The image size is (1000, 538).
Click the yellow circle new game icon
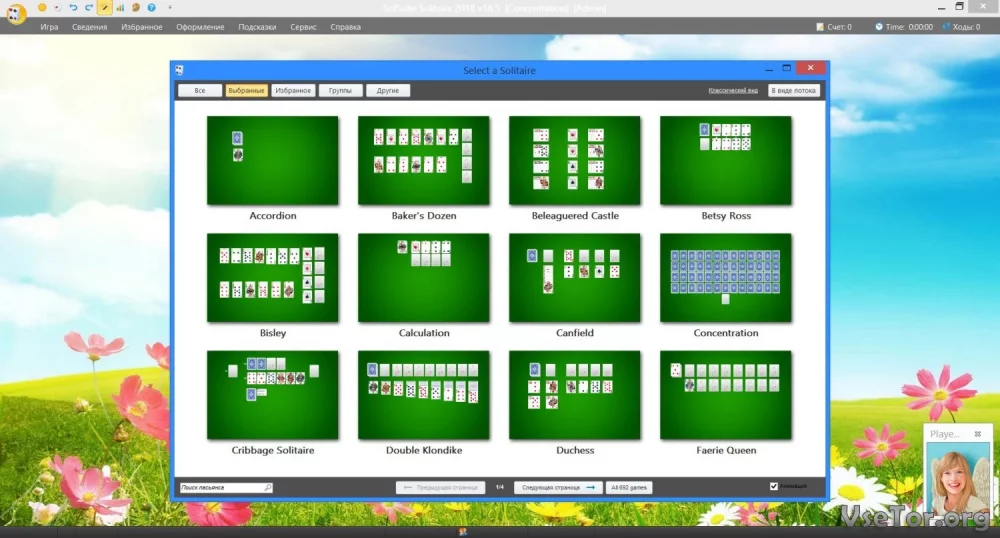tap(42, 8)
